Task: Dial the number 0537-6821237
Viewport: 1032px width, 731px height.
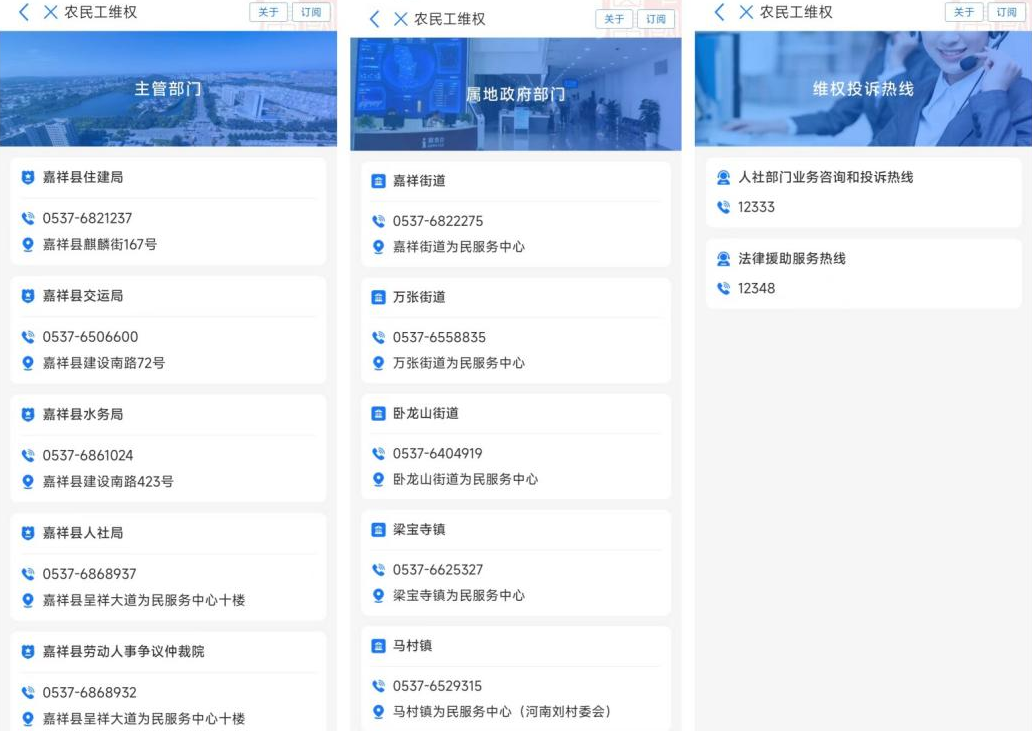Action: pyautogui.click(x=87, y=218)
